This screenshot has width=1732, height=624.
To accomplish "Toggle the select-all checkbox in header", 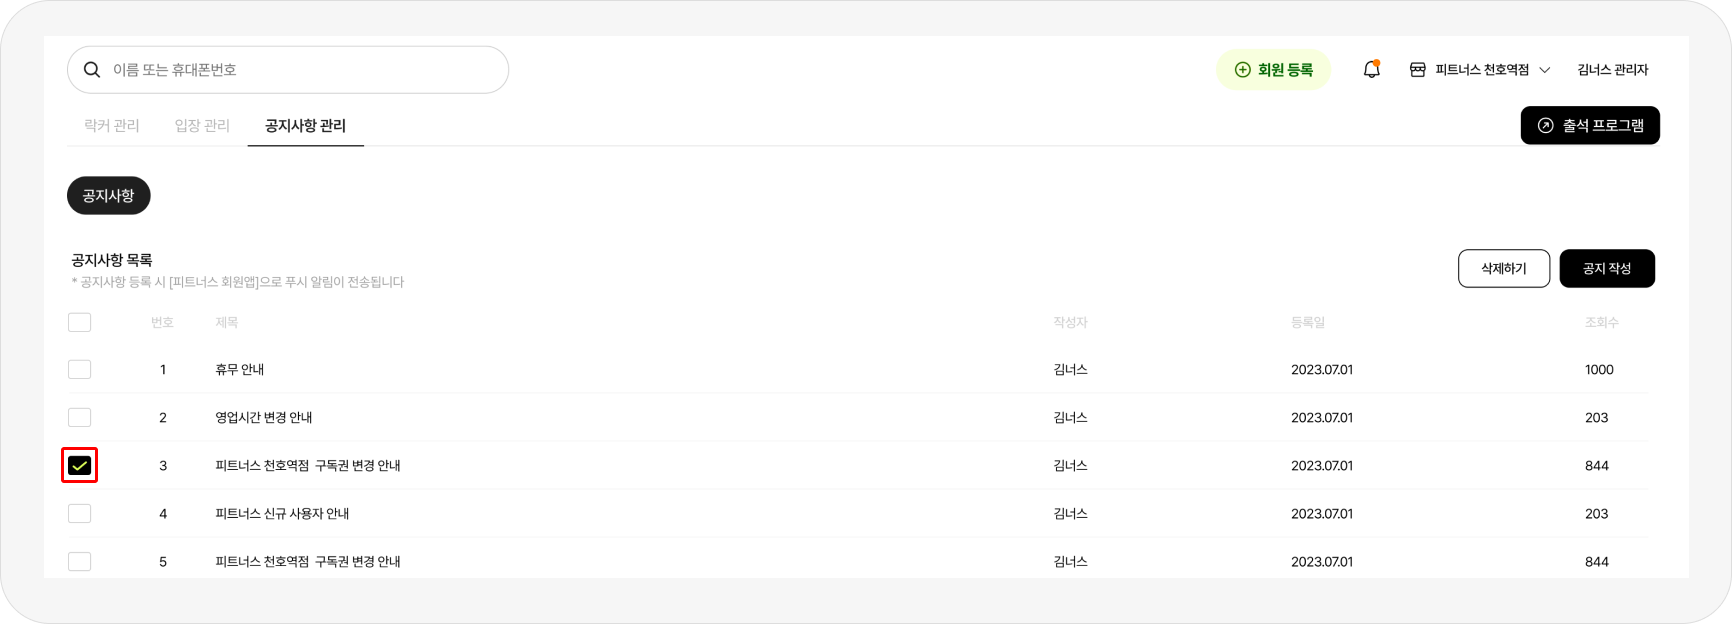I will [x=80, y=322].
